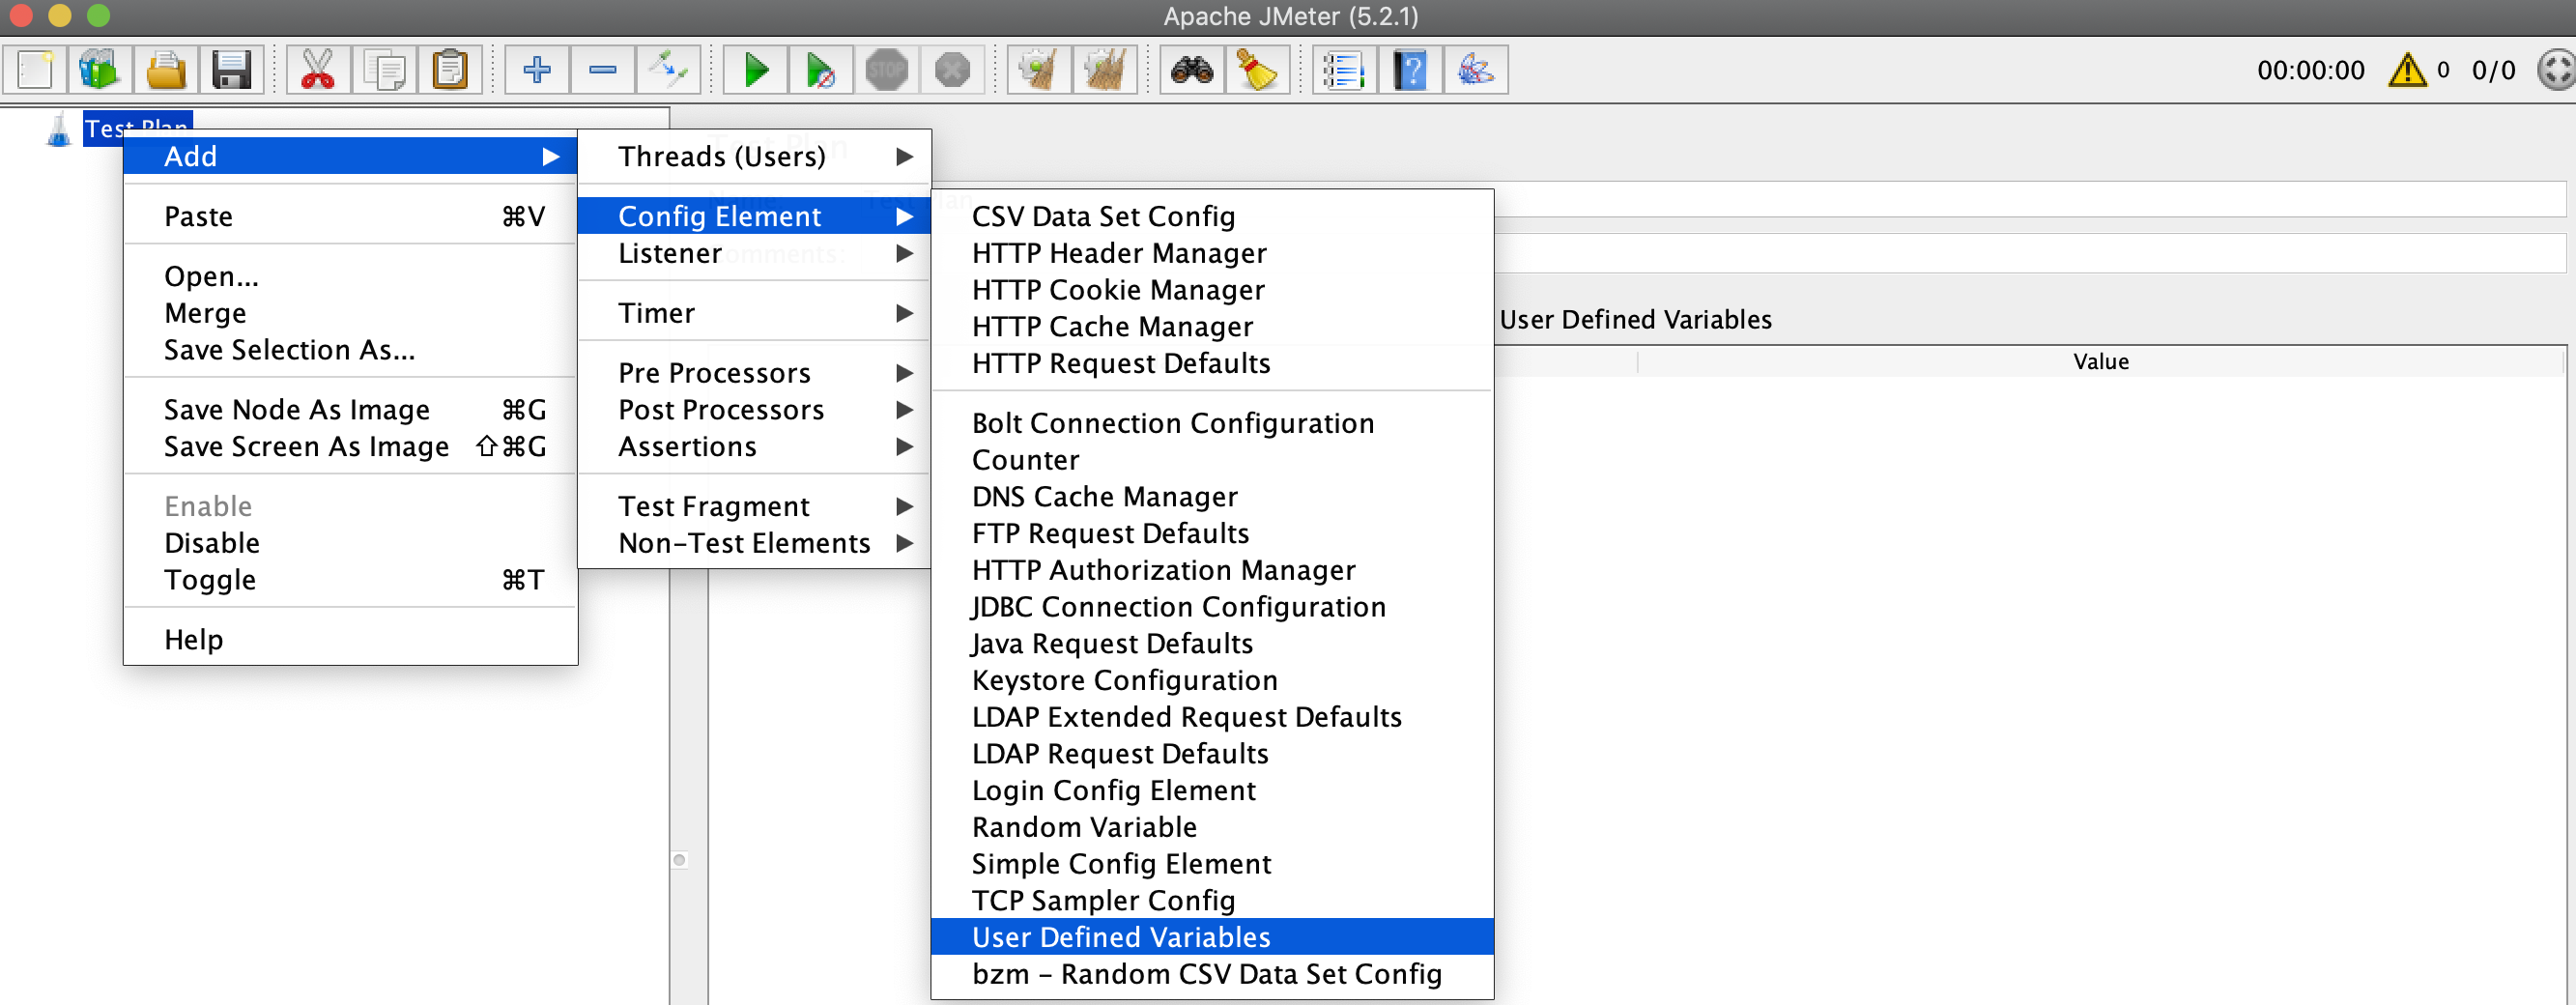Click the Collapse All minus icon
This screenshot has width=2576, height=1005.
[603, 70]
